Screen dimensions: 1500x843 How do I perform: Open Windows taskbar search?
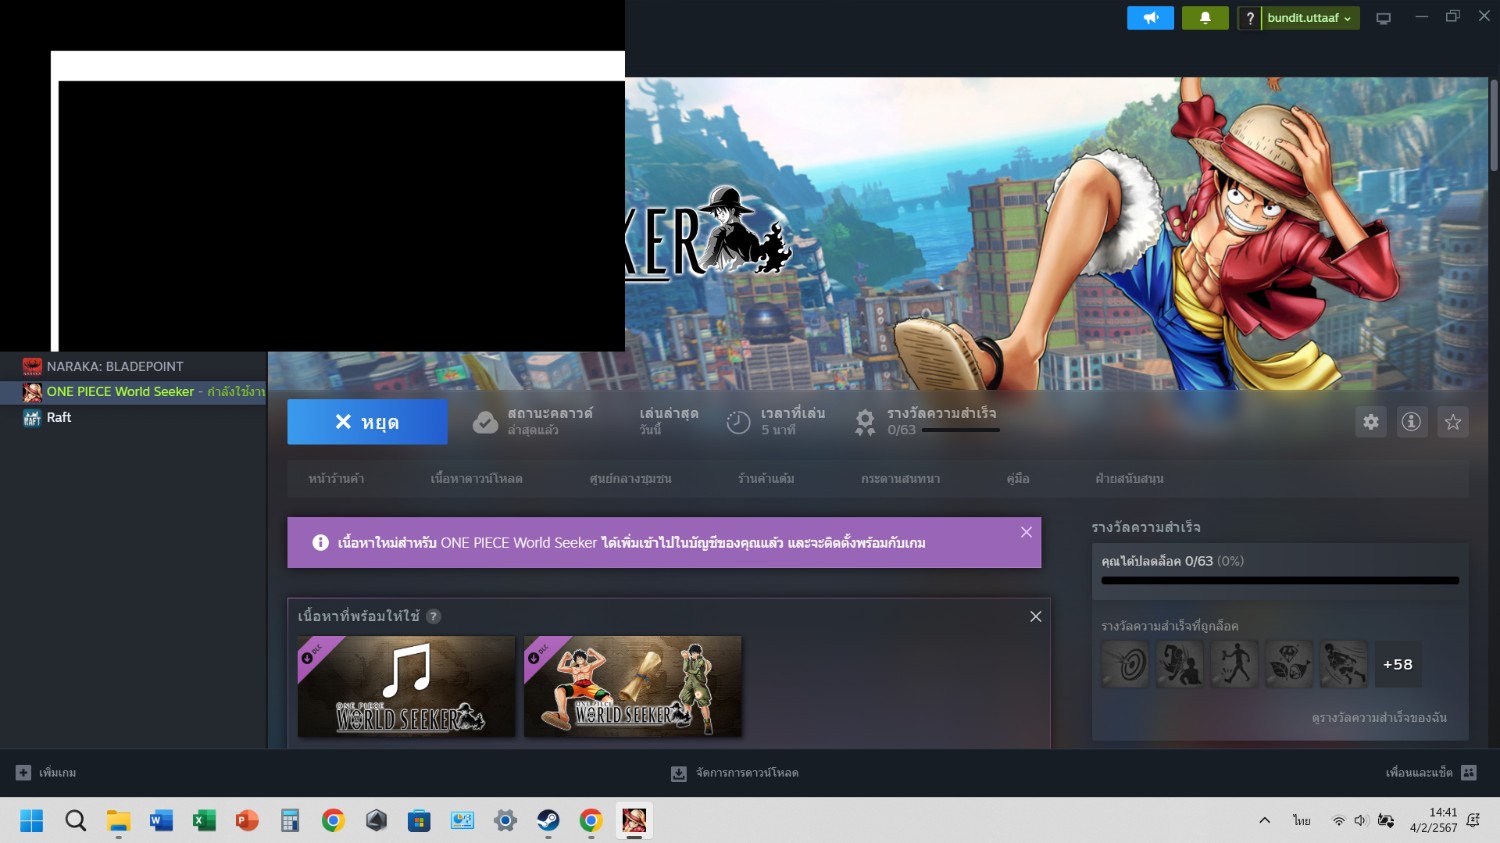75,821
